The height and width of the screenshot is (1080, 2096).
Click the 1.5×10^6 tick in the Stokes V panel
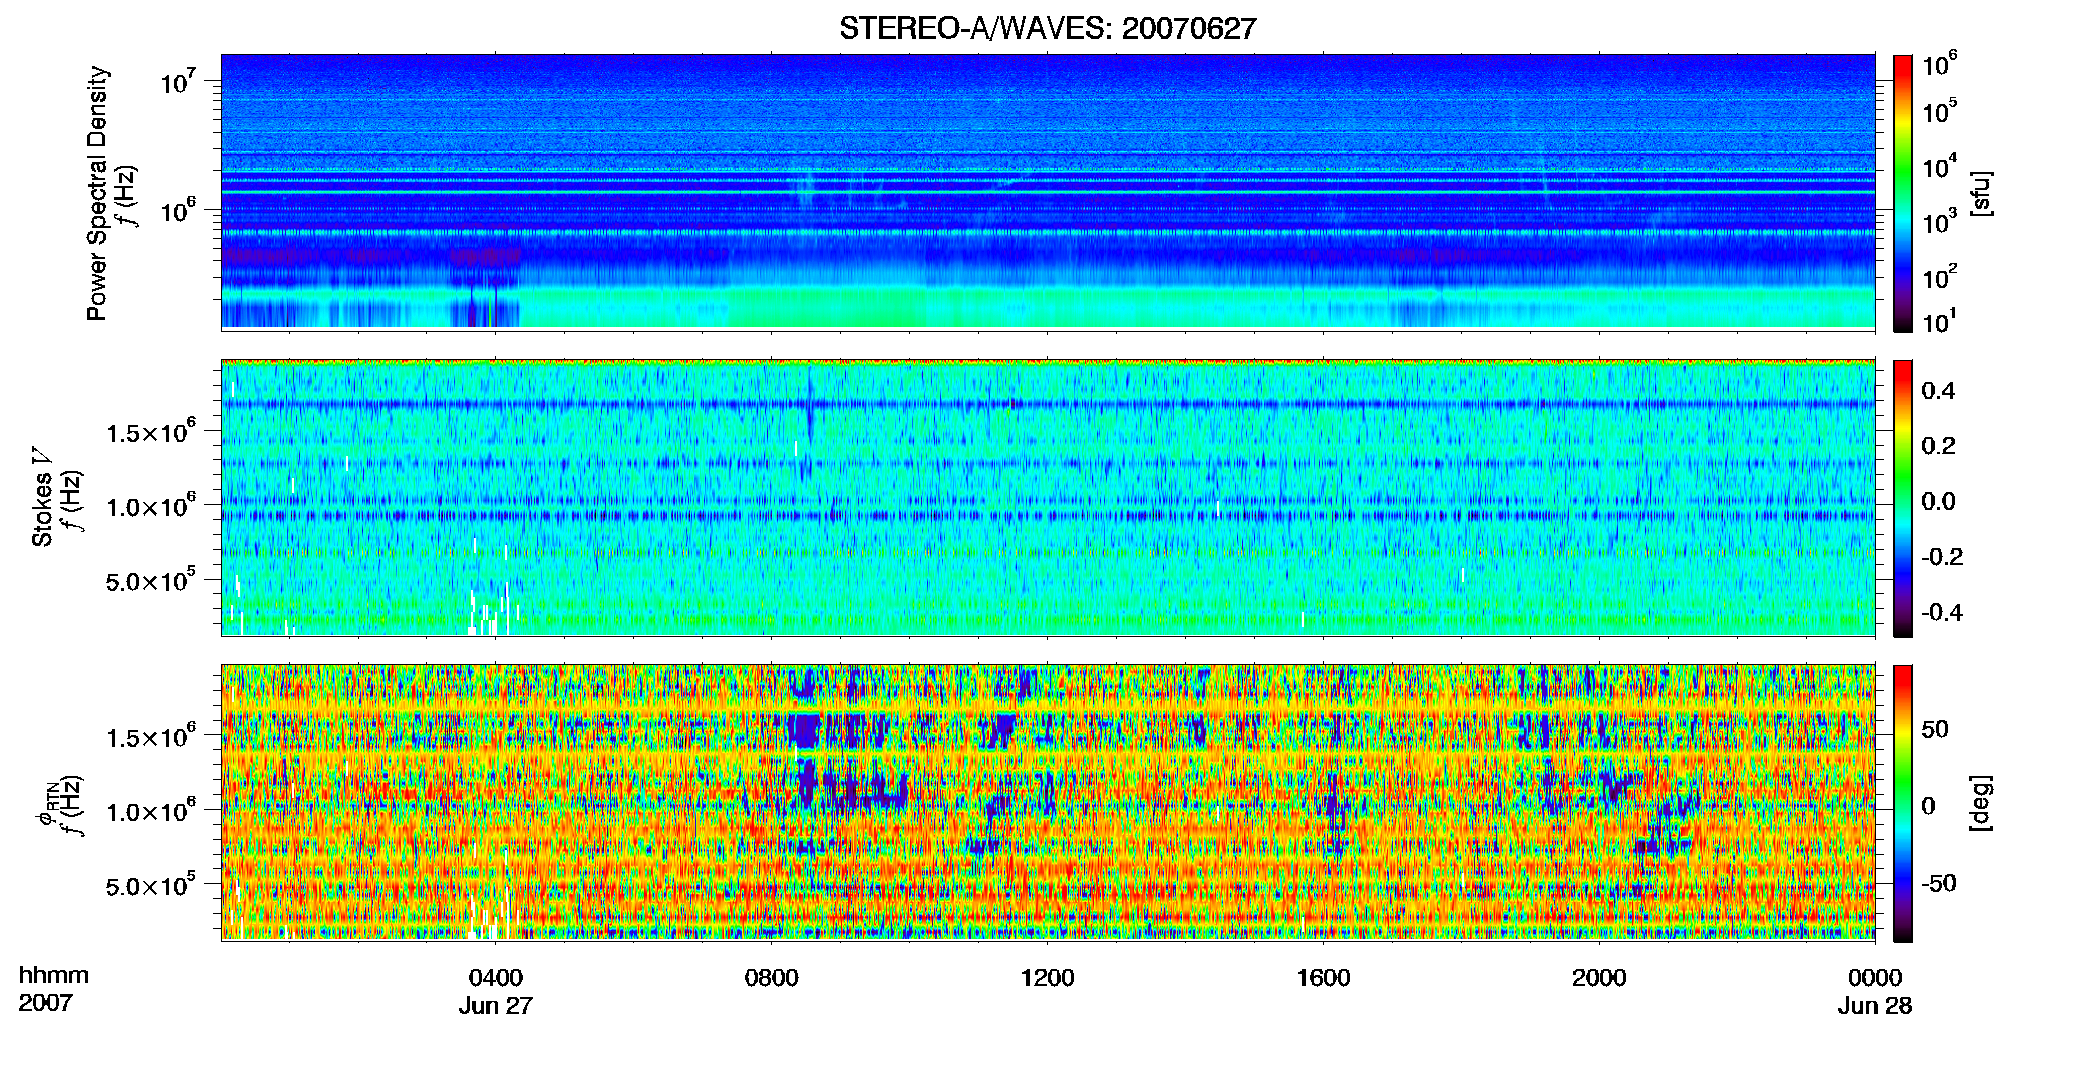(152, 431)
